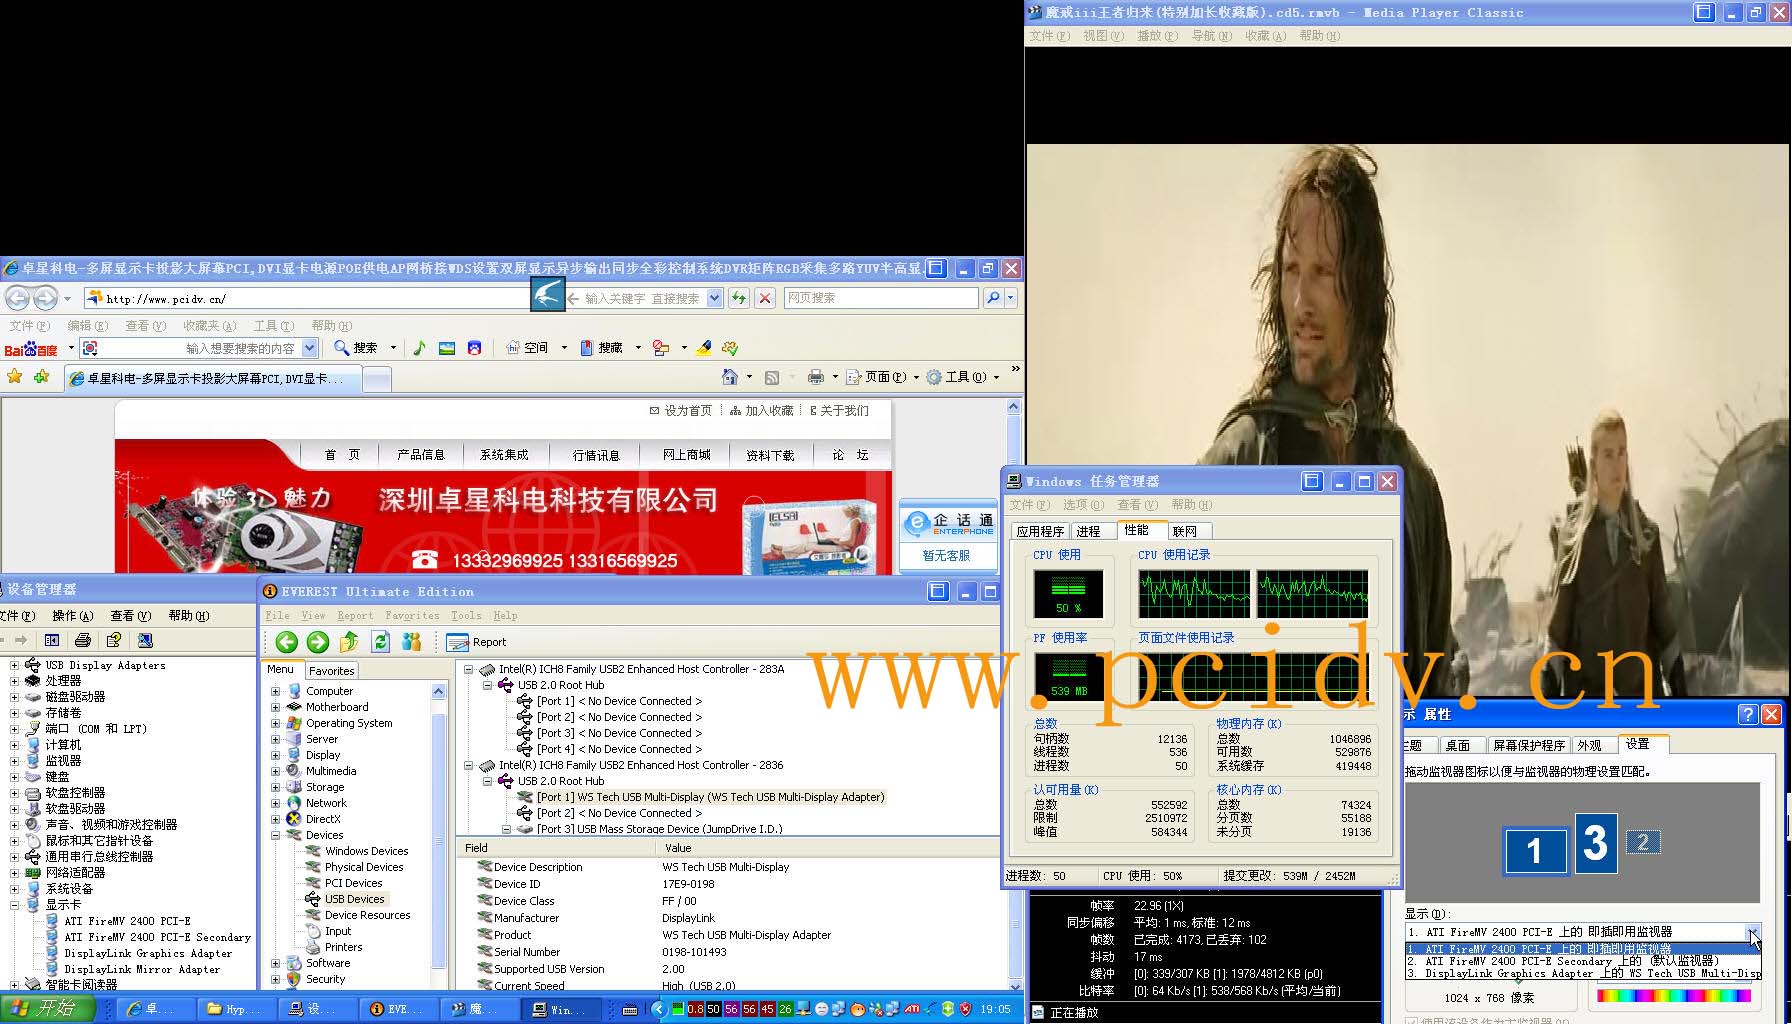Click the IE address bar URL field

[x=306, y=298]
